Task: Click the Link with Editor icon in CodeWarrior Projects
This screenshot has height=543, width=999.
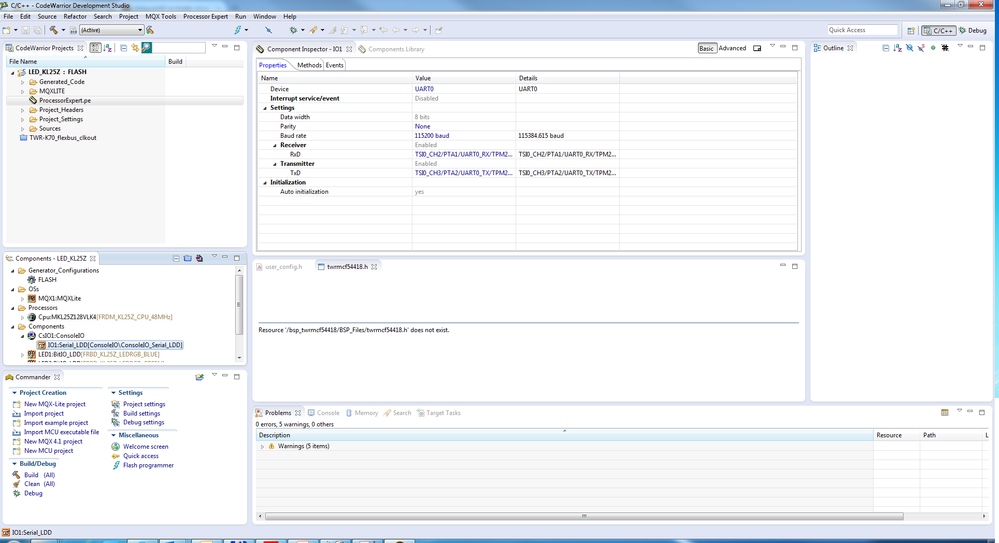Action: click(135, 48)
